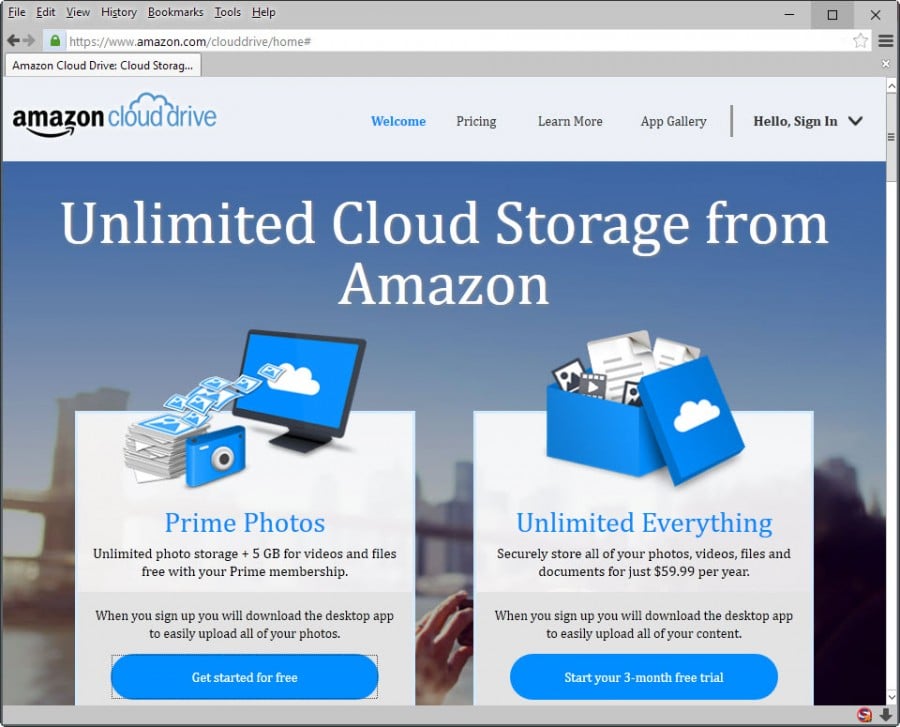Click Start your 3-month free trial

tap(643, 677)
